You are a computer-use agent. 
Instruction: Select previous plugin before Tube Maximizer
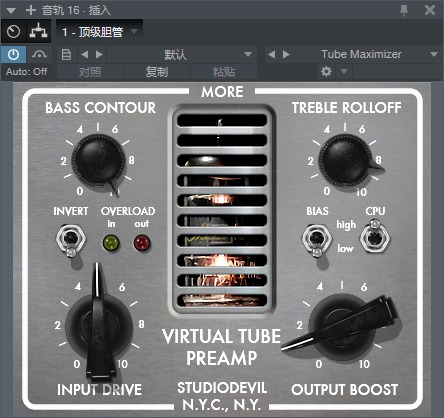point(272,54)
